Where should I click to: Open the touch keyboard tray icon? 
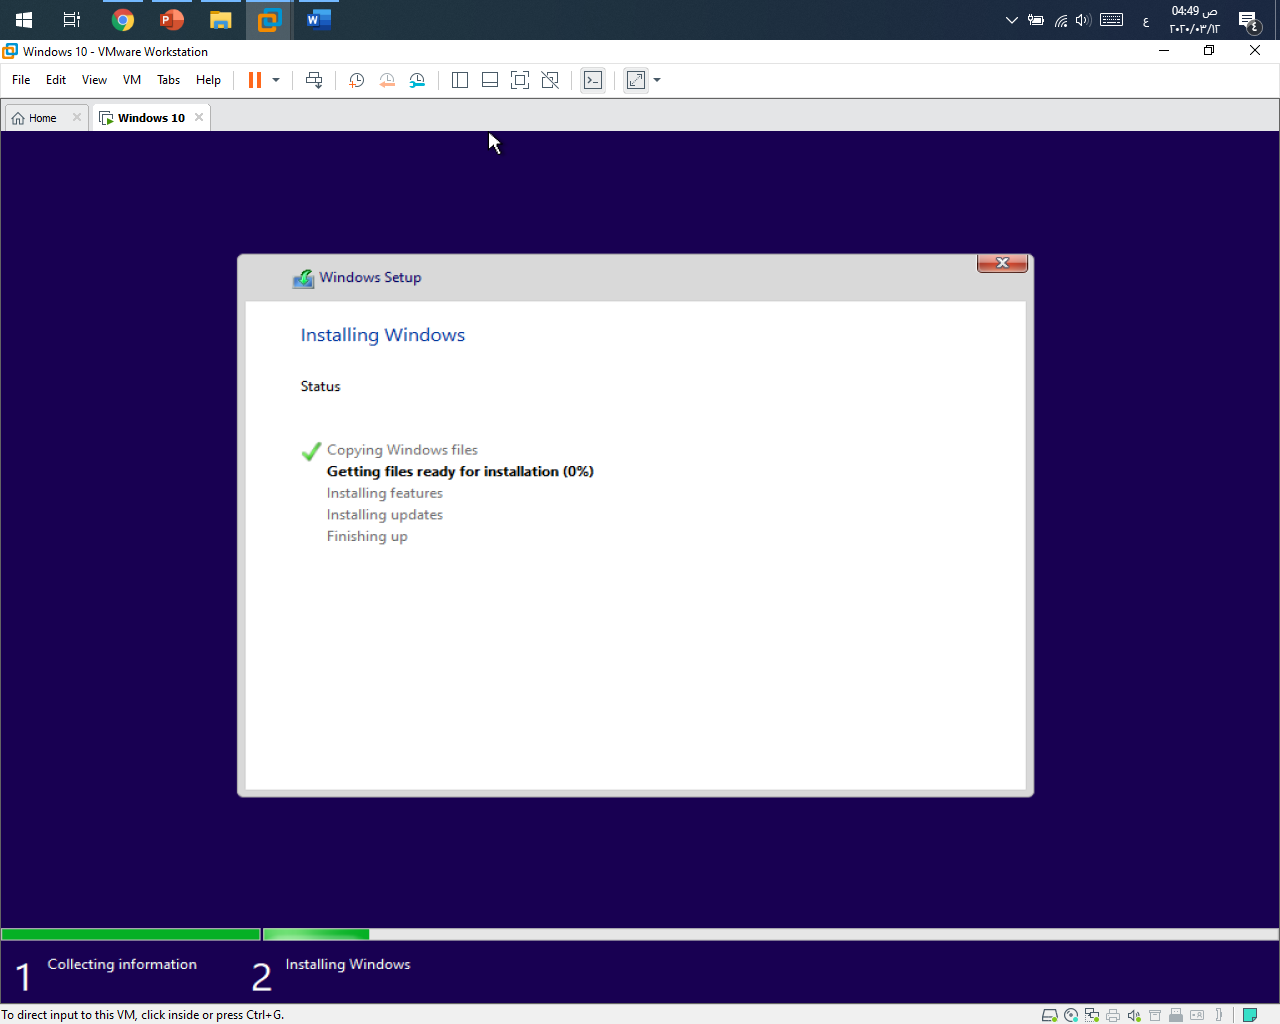point(1112,20)
